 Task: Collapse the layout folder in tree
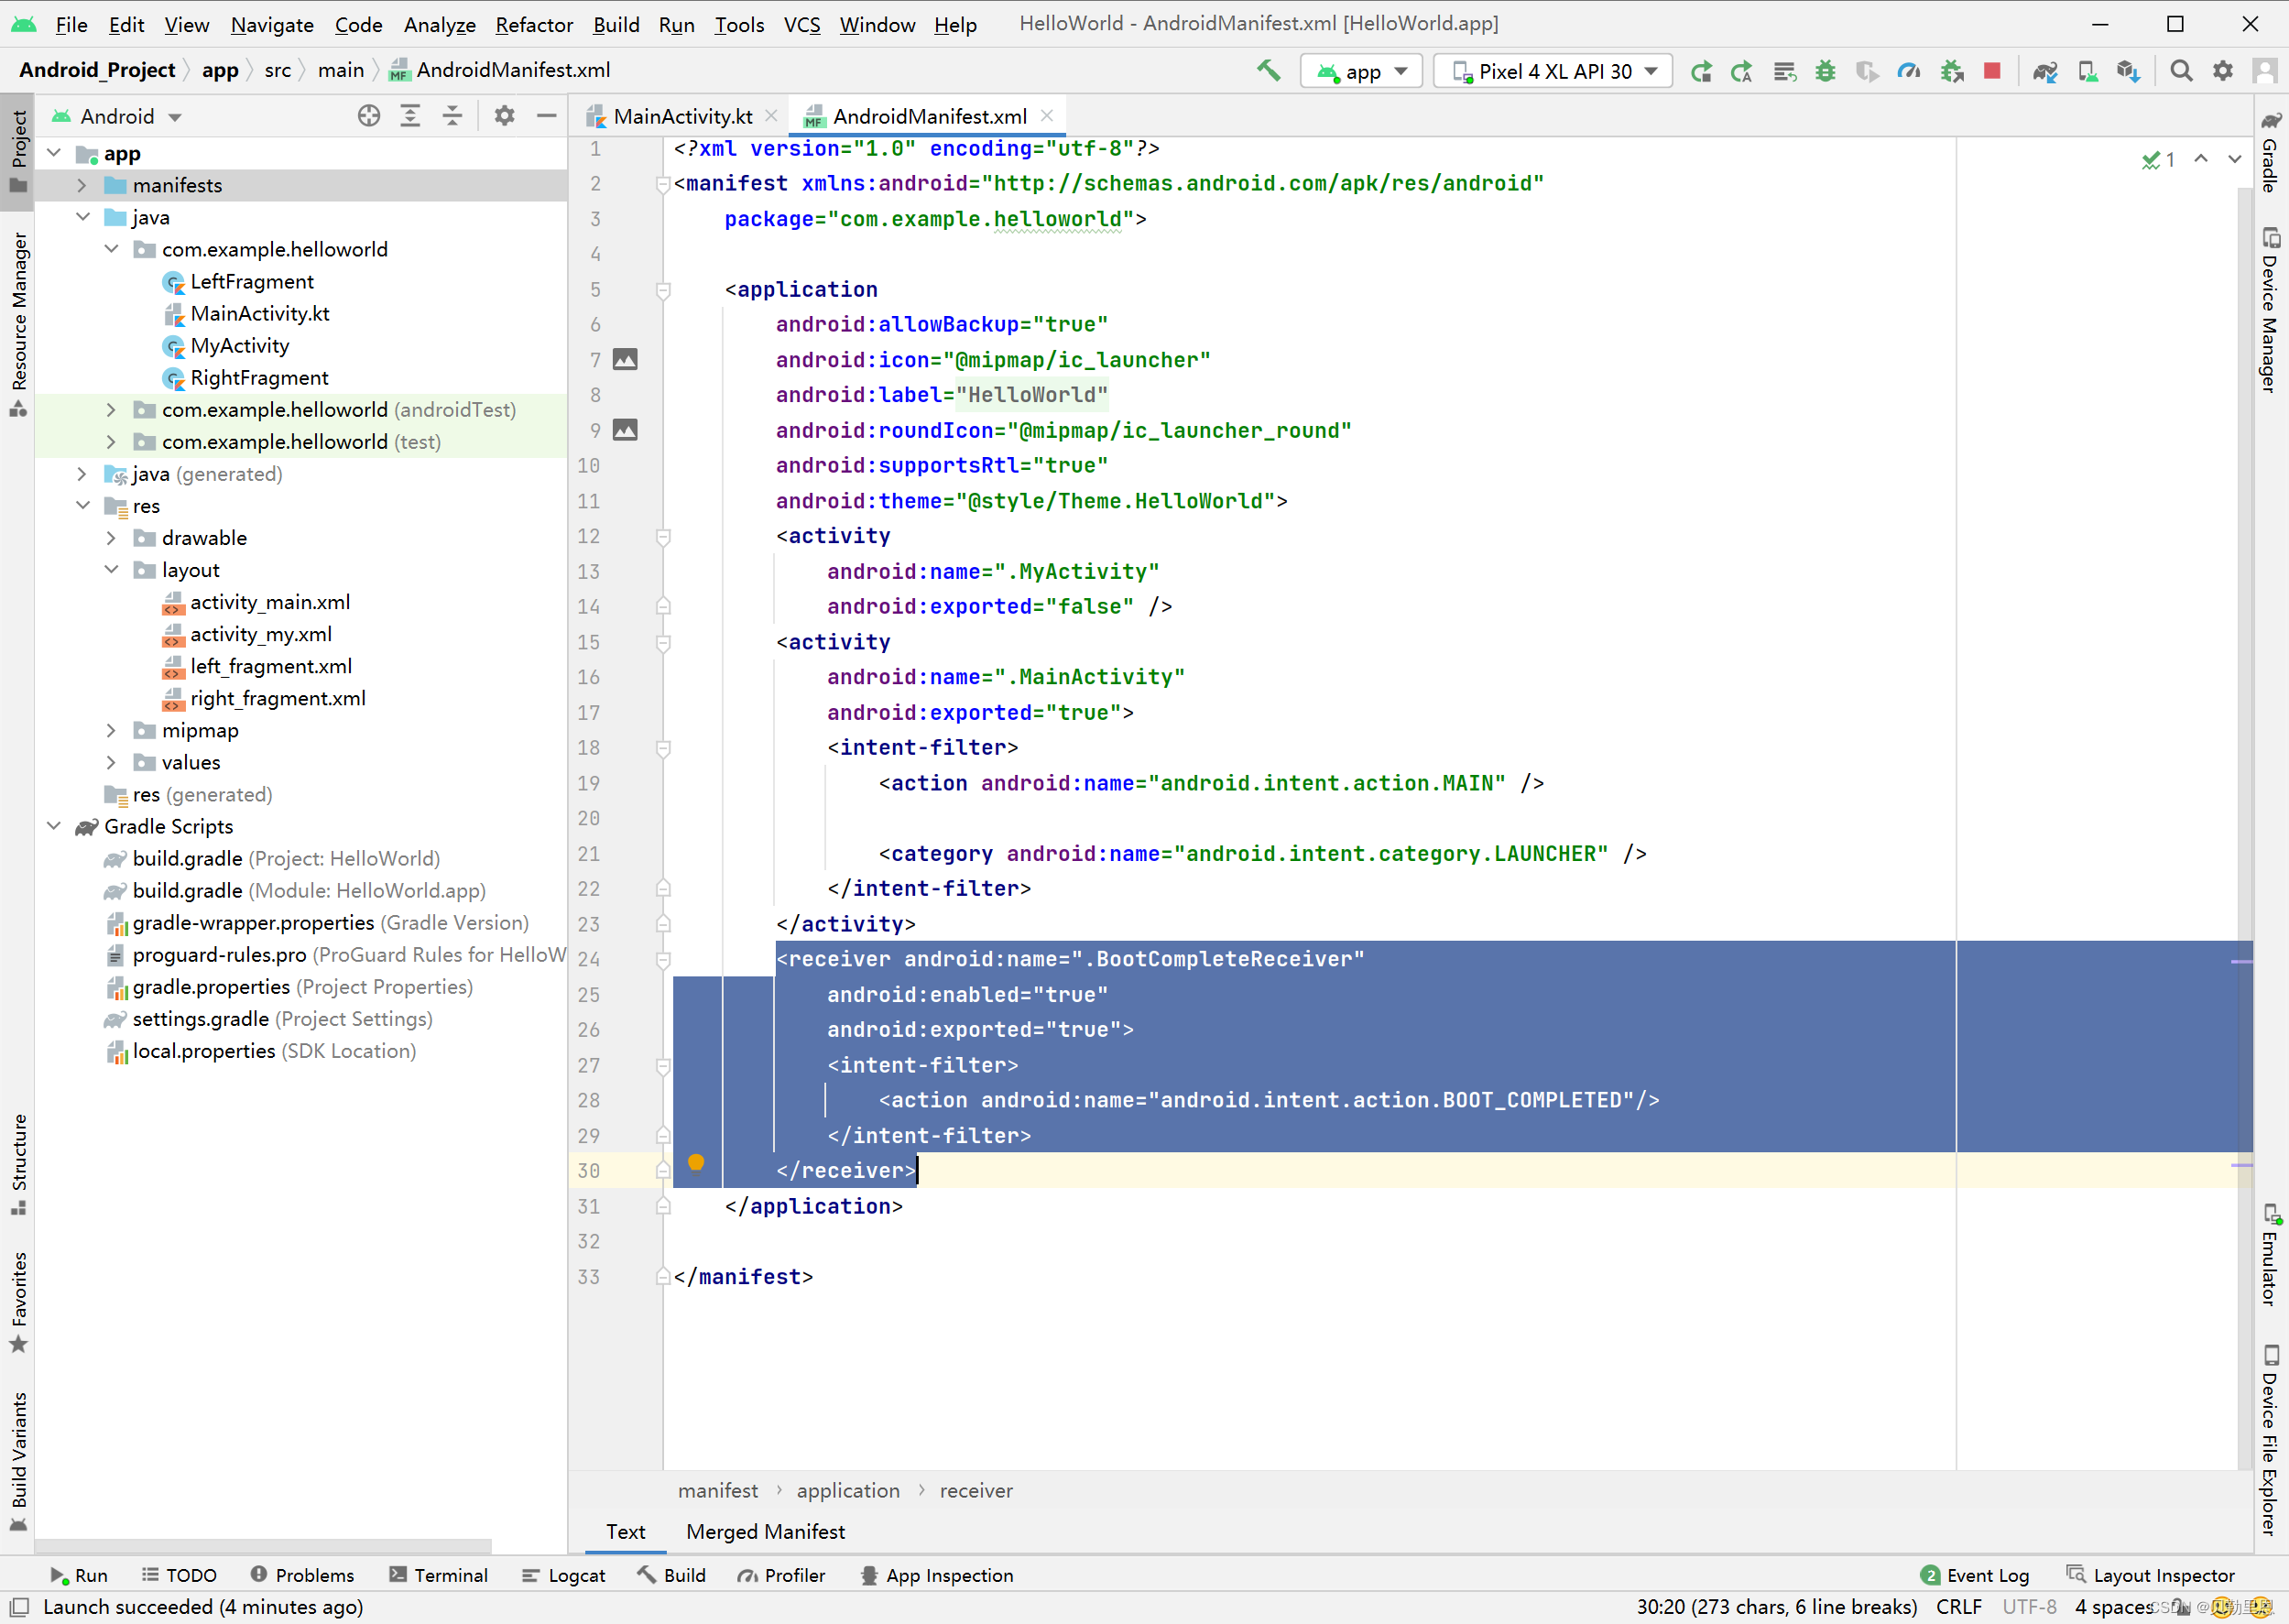111,570
